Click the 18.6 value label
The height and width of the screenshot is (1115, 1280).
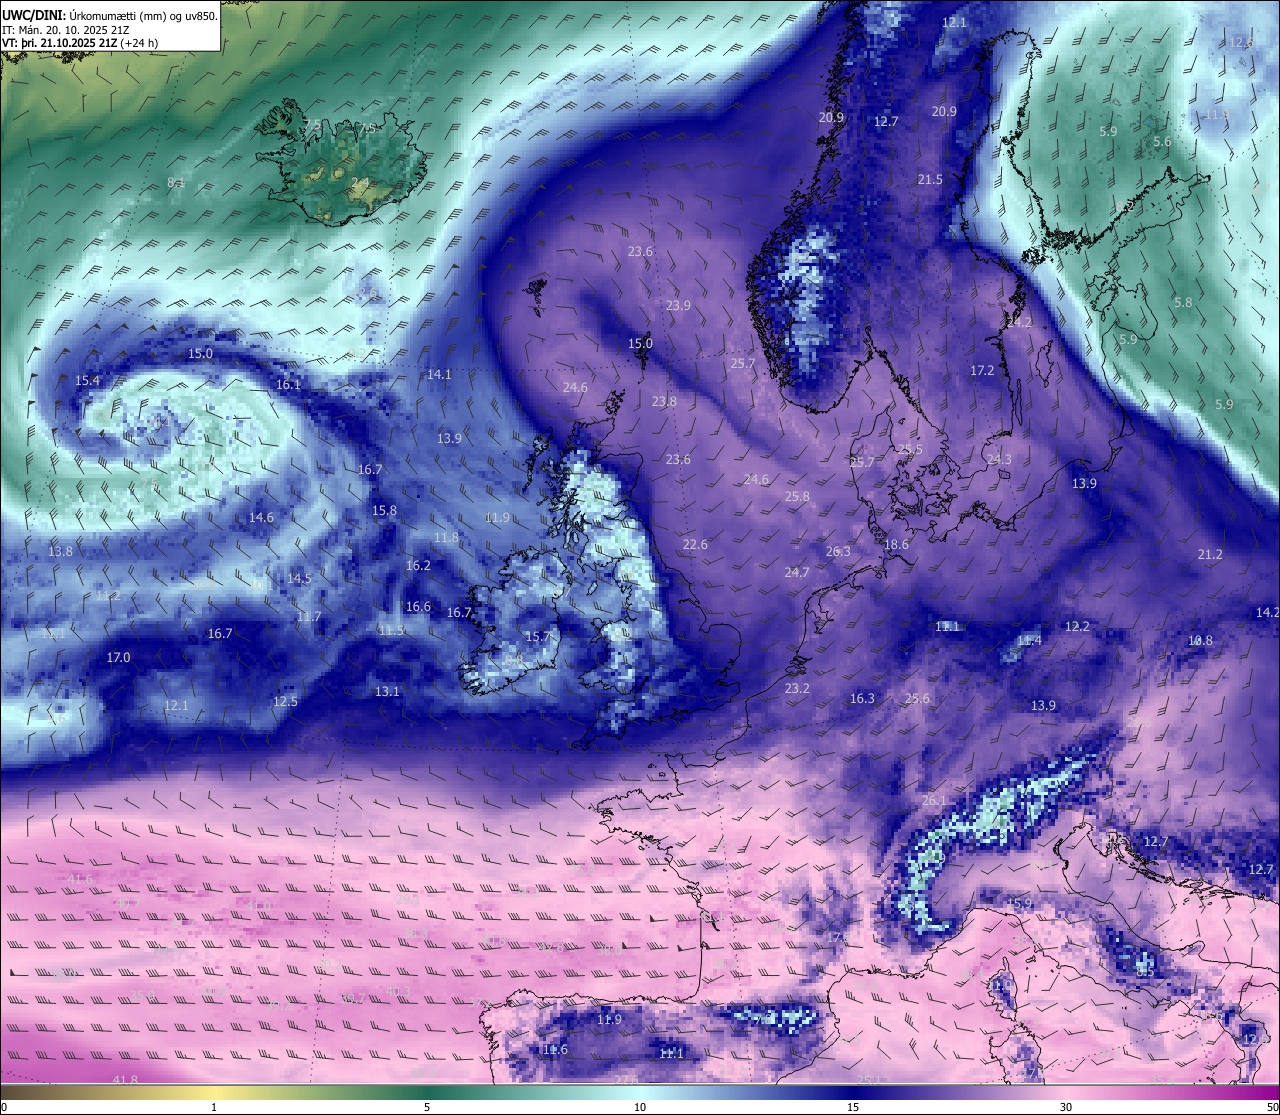[897, 544]
